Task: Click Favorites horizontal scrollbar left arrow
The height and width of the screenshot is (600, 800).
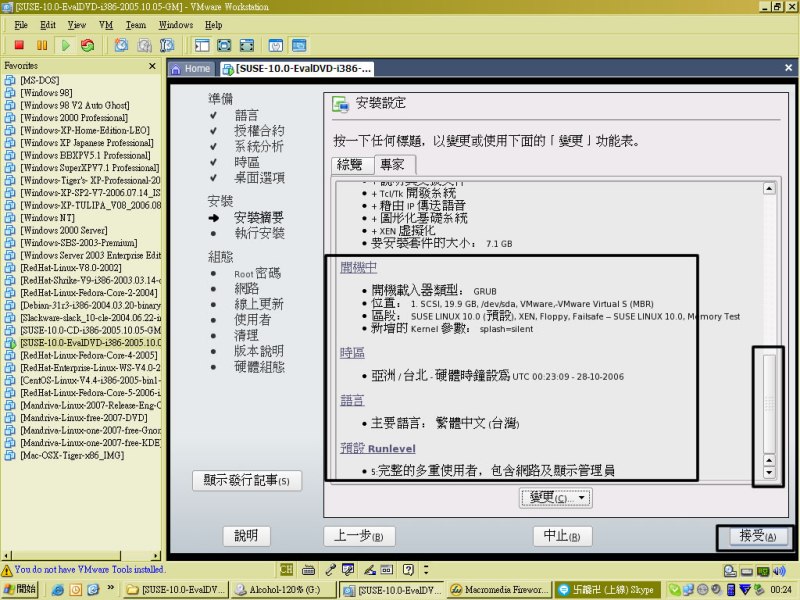Action: click(6, 556)
